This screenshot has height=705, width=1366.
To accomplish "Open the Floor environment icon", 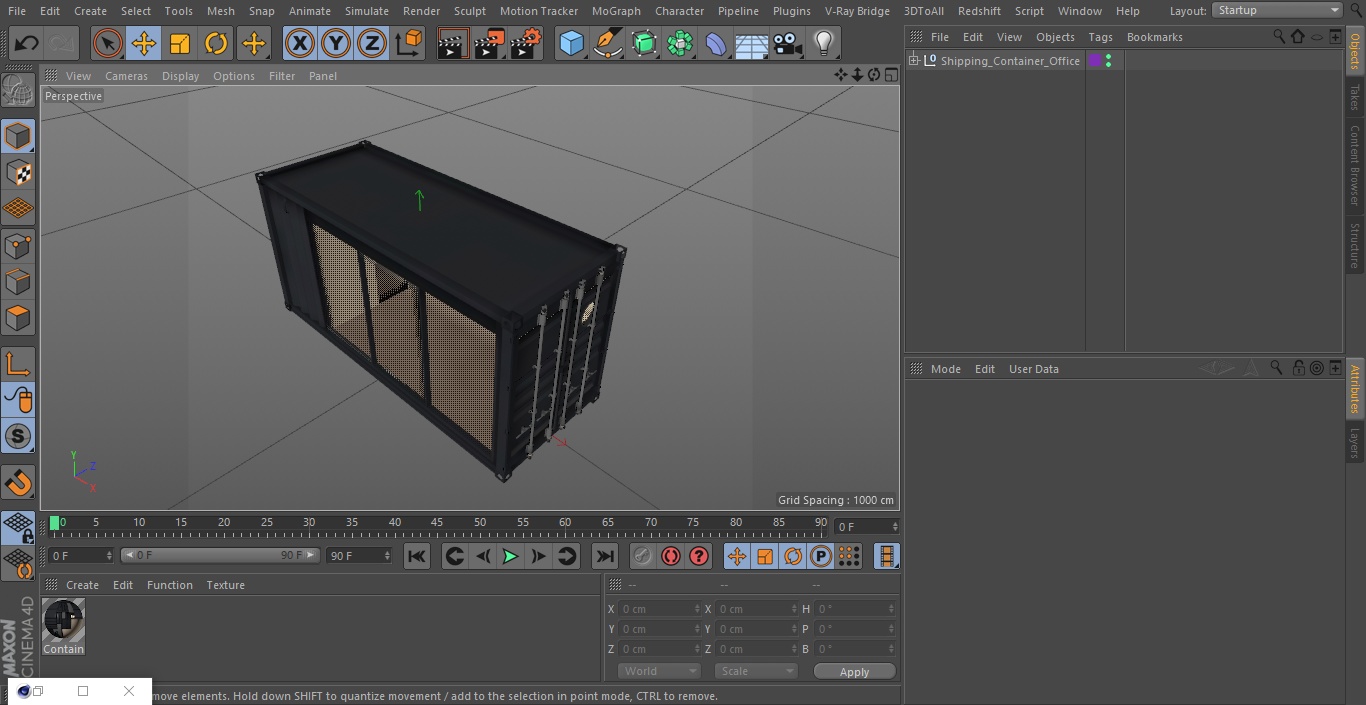I will [752, 43].
